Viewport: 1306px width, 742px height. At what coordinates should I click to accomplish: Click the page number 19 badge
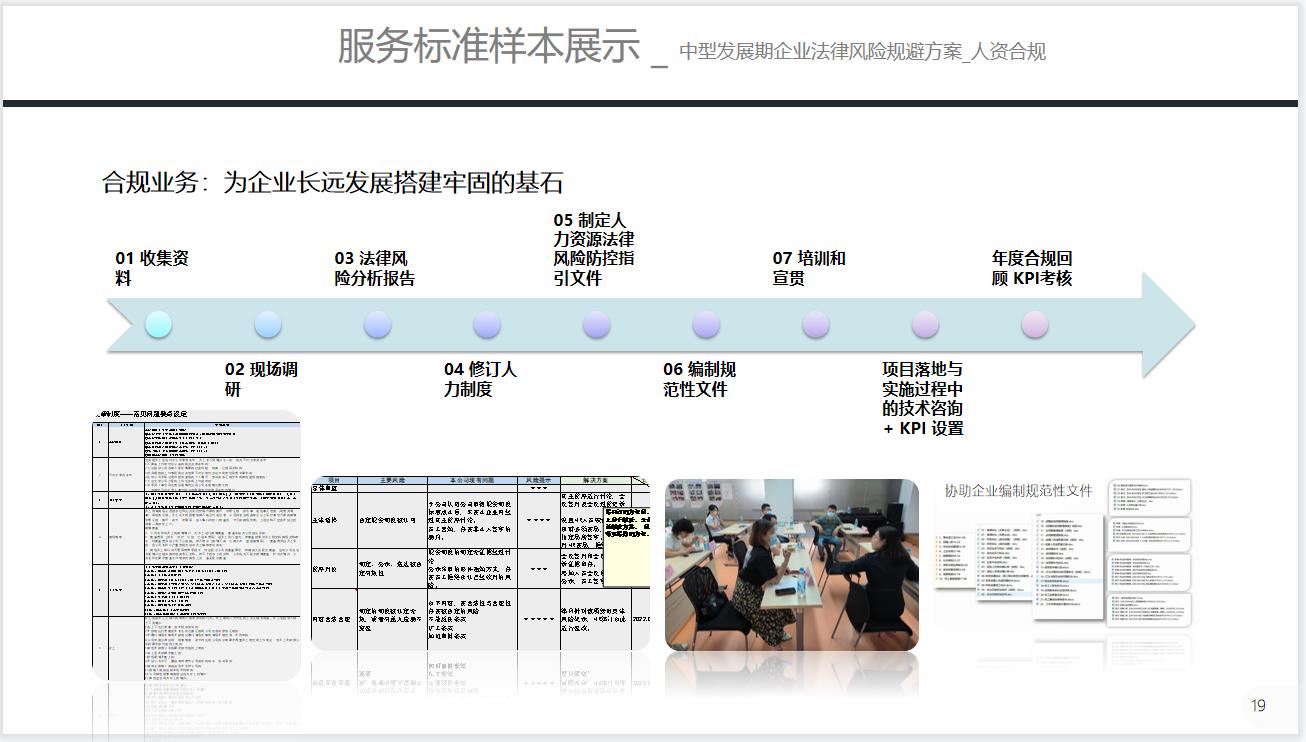coord(1258,705)
